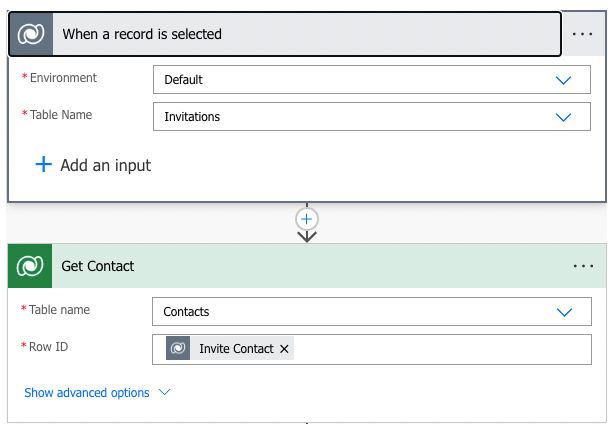The height and width of the screenshot is (433, 616).
Task: Select the Invite Contact dynamic content token
Action: point(235,348)
